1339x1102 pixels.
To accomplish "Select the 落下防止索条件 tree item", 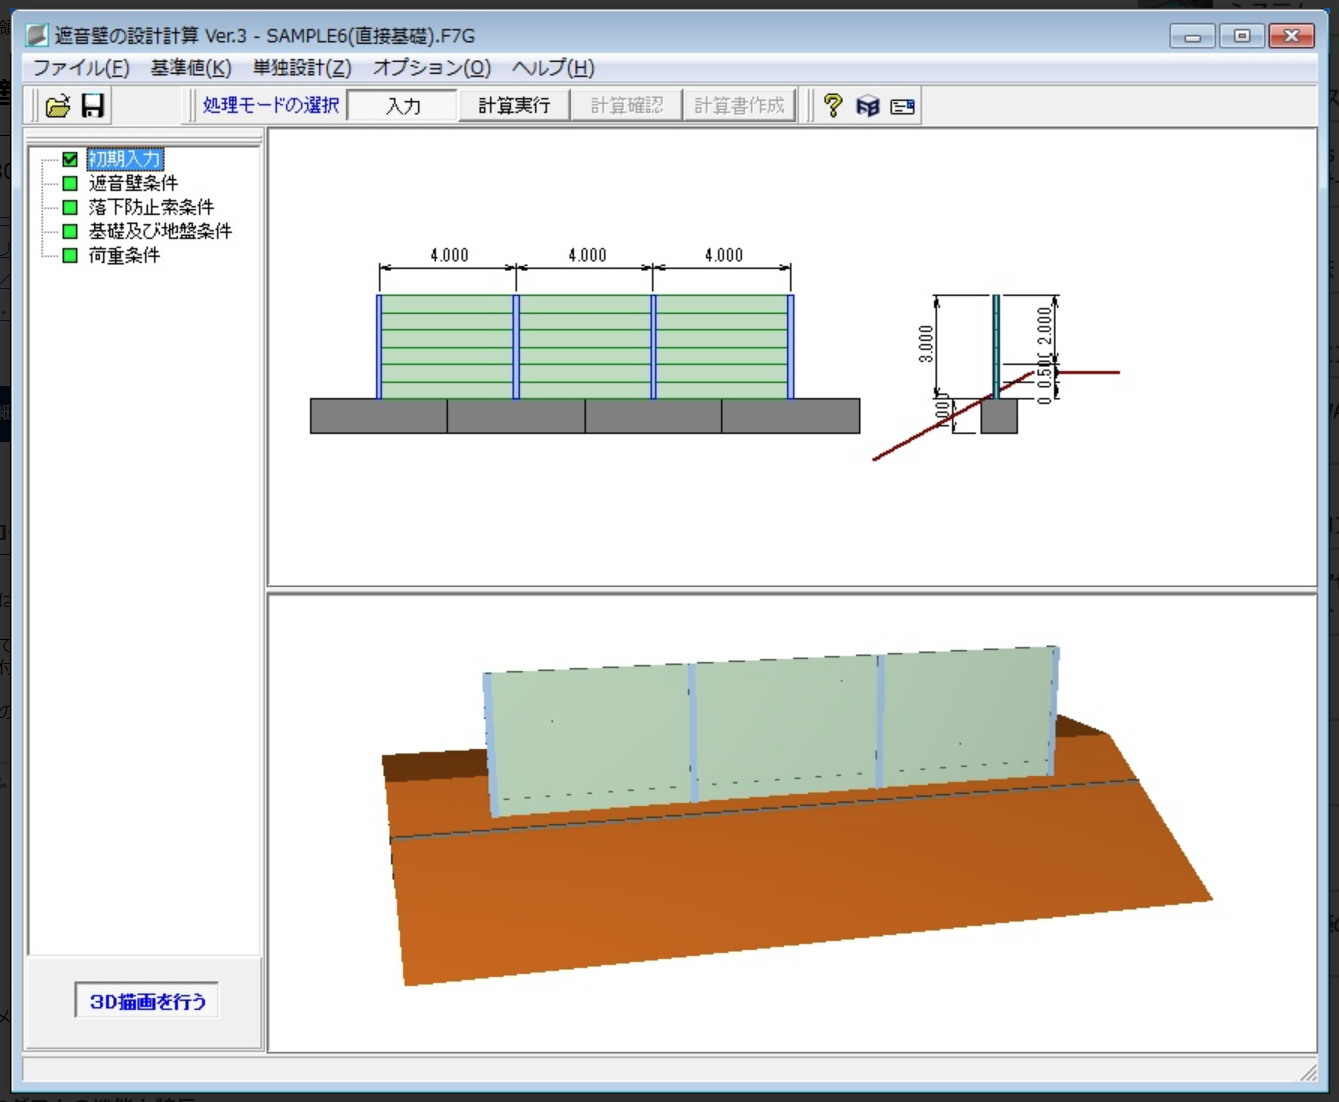I will [150, 207].
